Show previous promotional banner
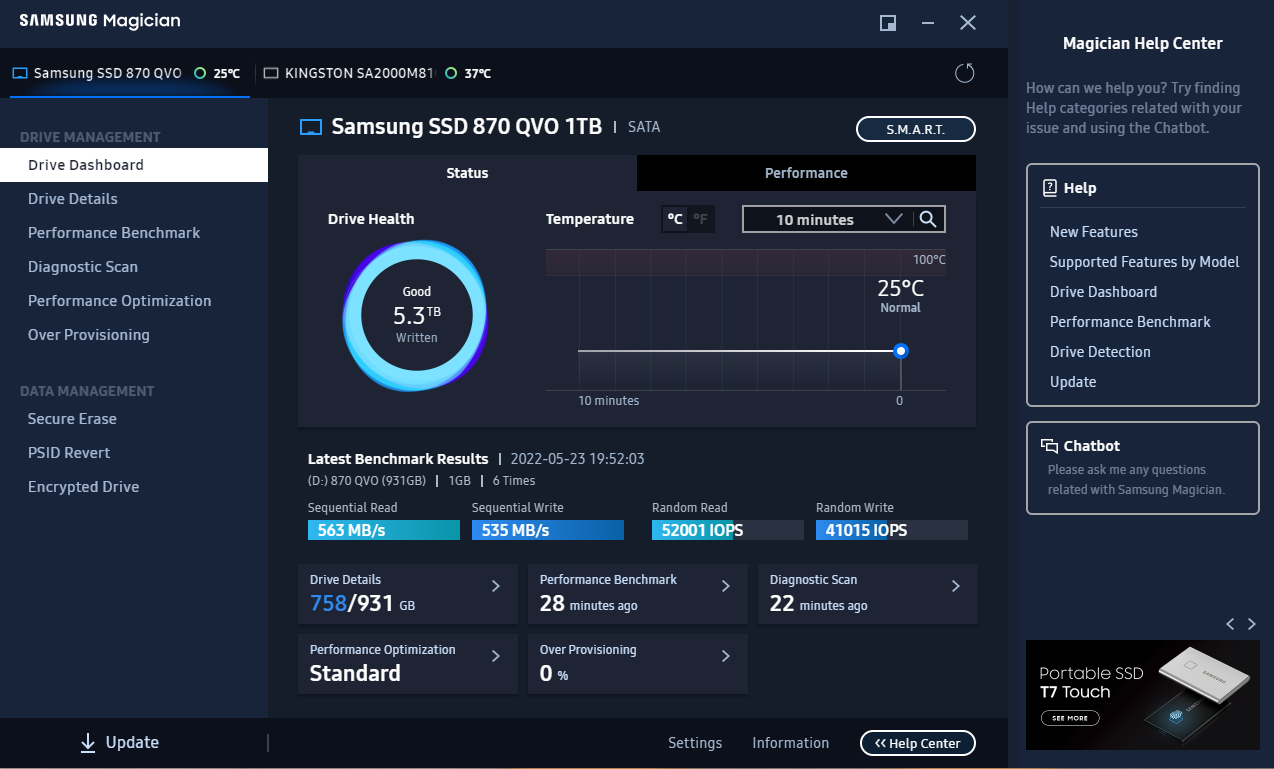This screenshot has height=769, width=1274. point(1230,624)
